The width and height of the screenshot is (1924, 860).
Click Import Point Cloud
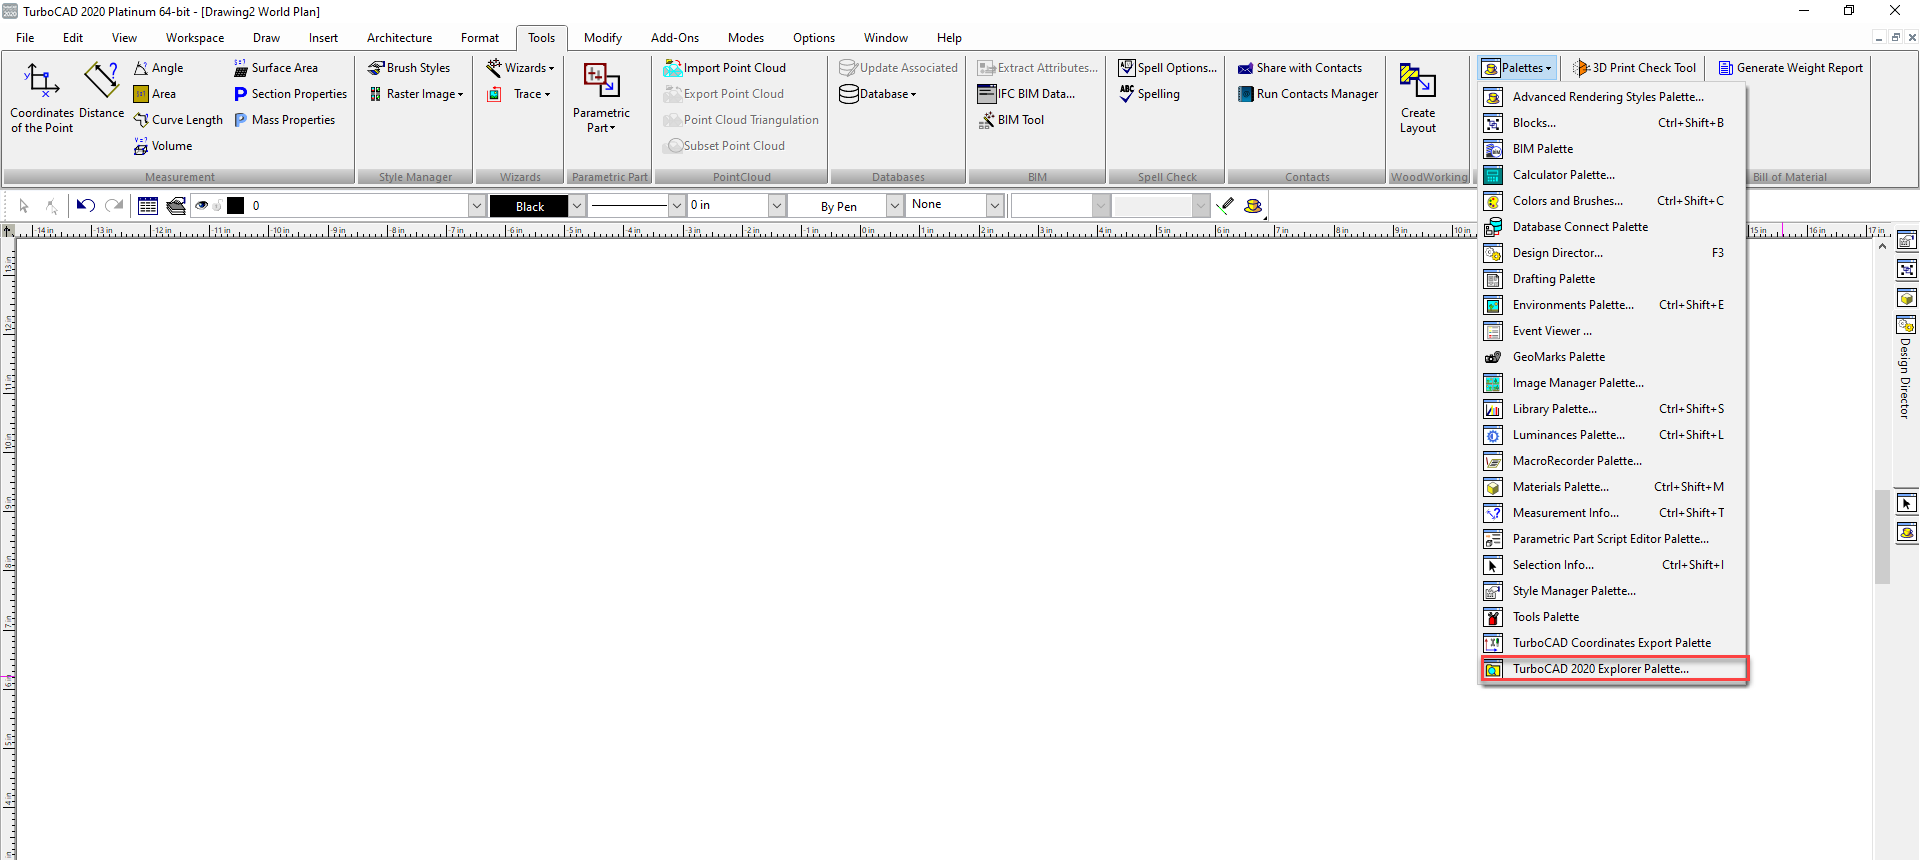725,68
